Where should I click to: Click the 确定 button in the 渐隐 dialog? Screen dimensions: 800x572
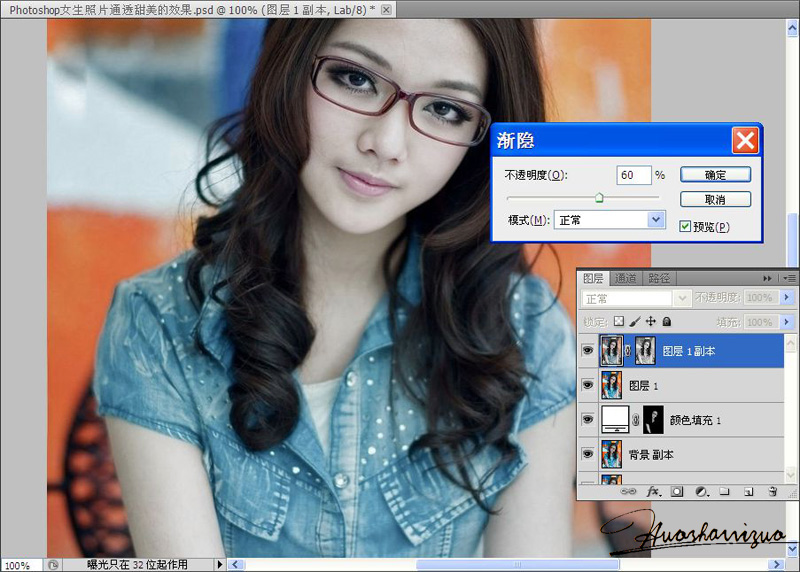point(715,175)
